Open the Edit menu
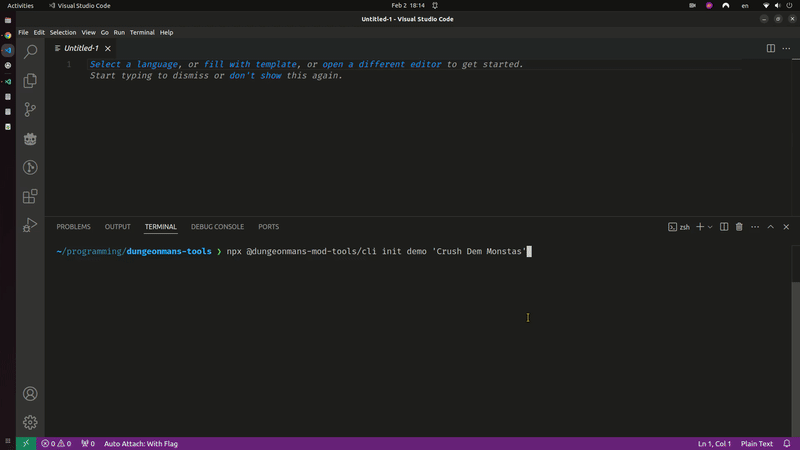Screen dimensions: 800x450 coord(39,32)
